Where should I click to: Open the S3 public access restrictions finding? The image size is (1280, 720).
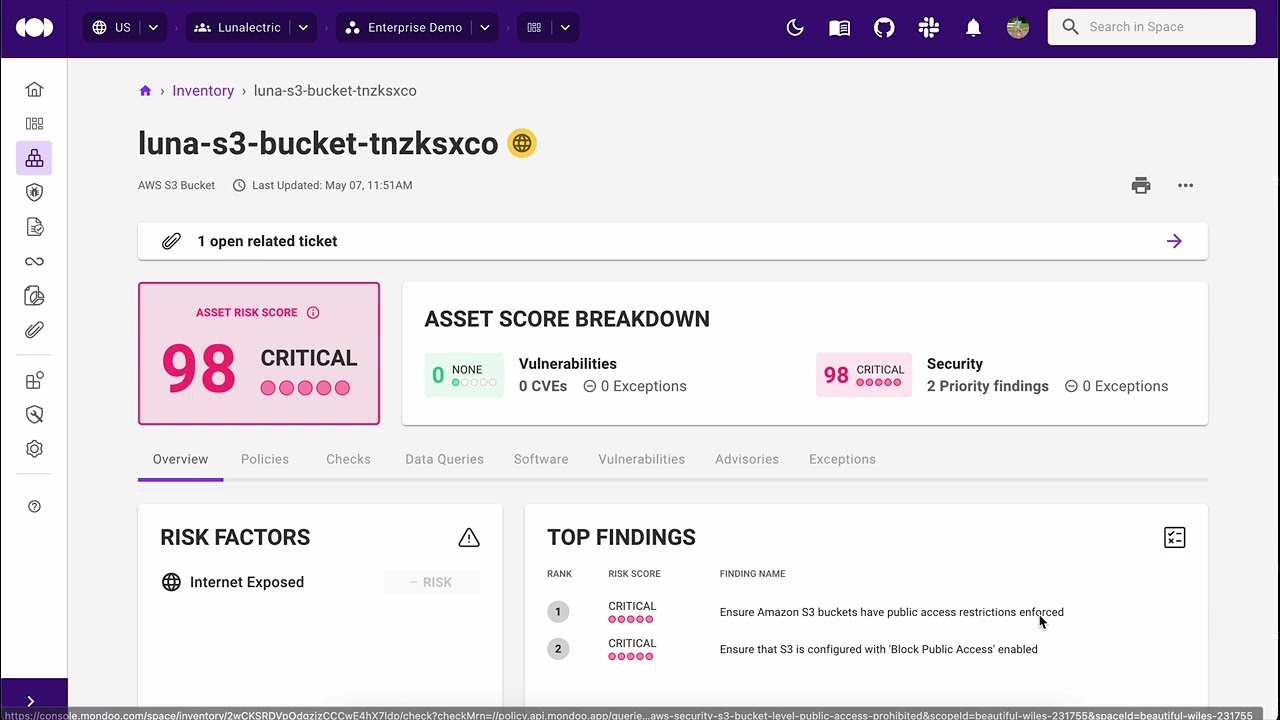[x=892, y=612]
